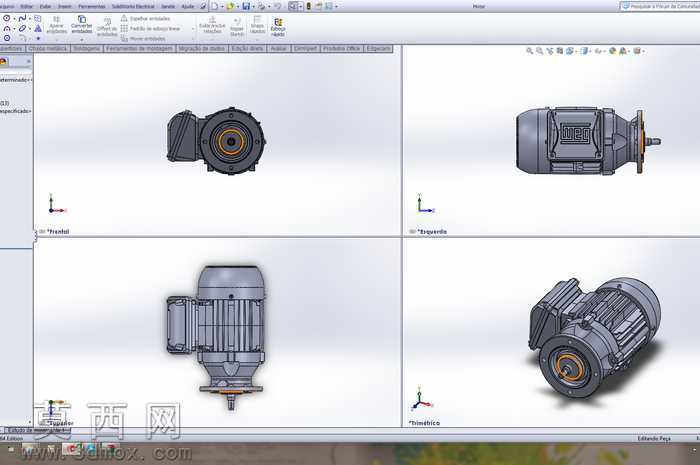The width and height of the screenshot is (700, 465).
Task: Click the Offset de entidades tool
Action: coord(107,27)
